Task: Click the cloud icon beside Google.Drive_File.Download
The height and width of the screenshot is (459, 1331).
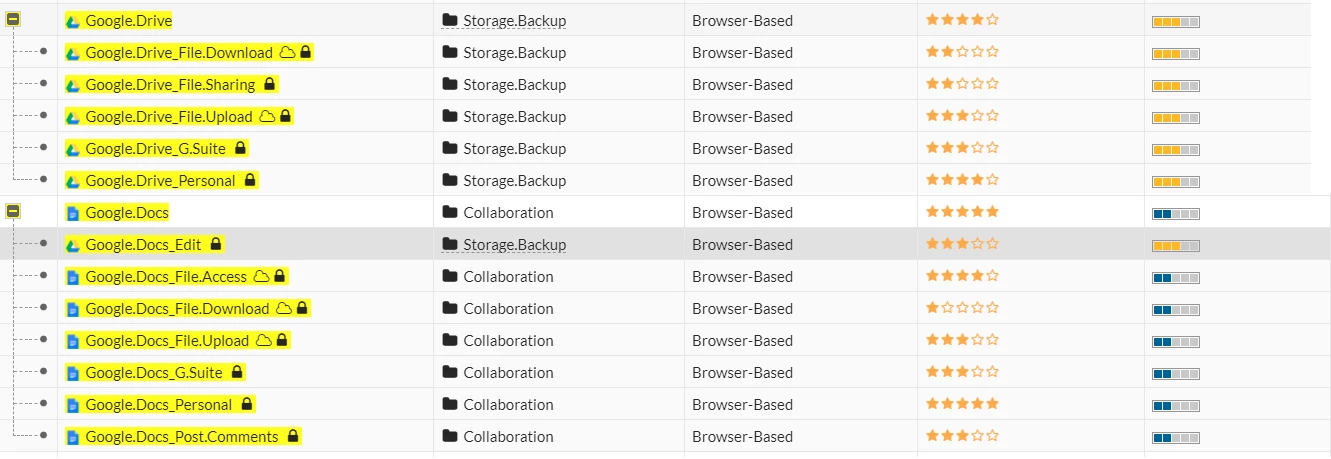Action: pos(287,52)
